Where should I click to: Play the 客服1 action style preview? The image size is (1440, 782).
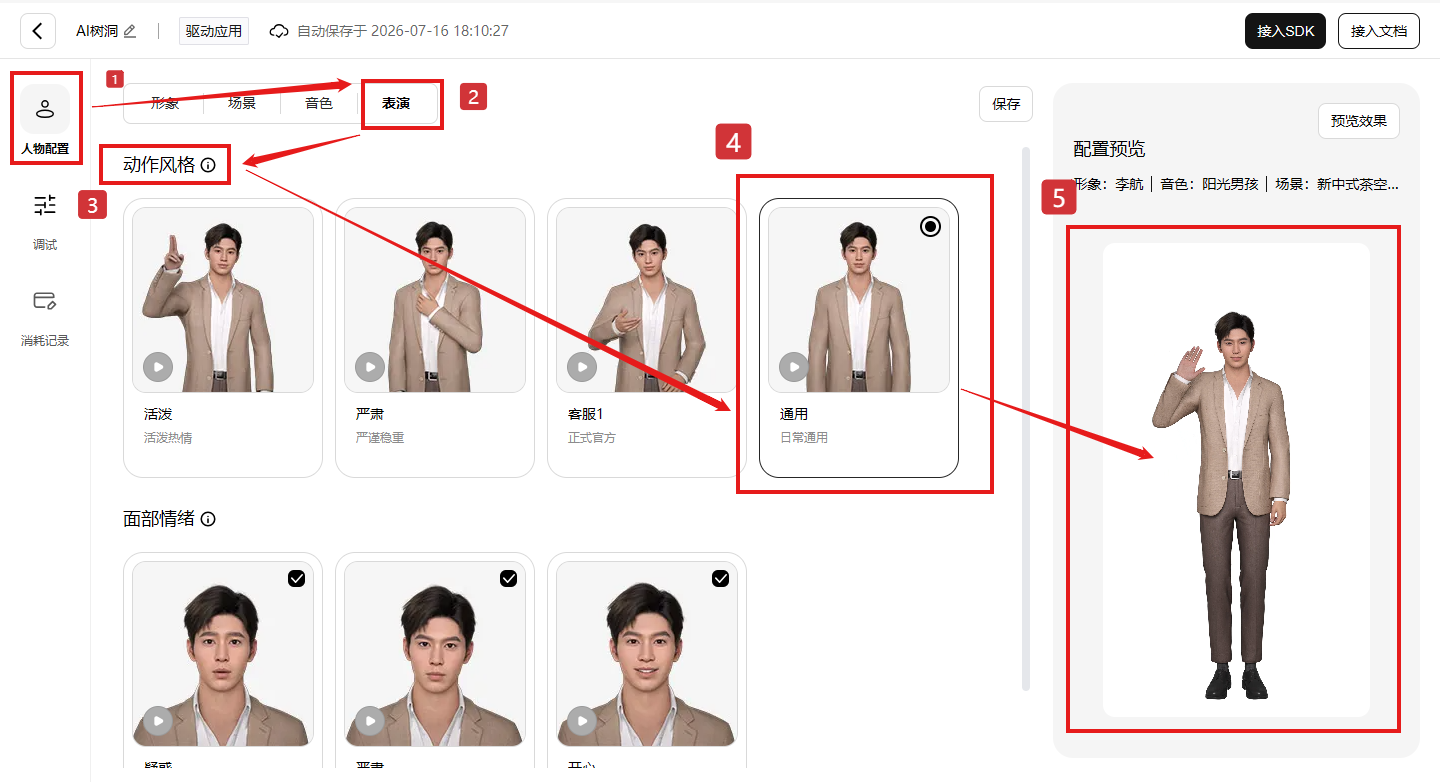pos(582,367)
